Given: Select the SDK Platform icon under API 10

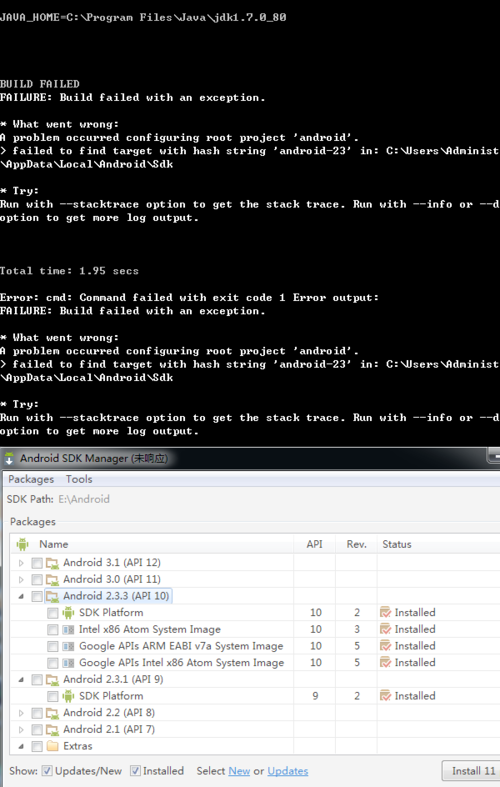Looking at the screenshot, I should 68,612.
